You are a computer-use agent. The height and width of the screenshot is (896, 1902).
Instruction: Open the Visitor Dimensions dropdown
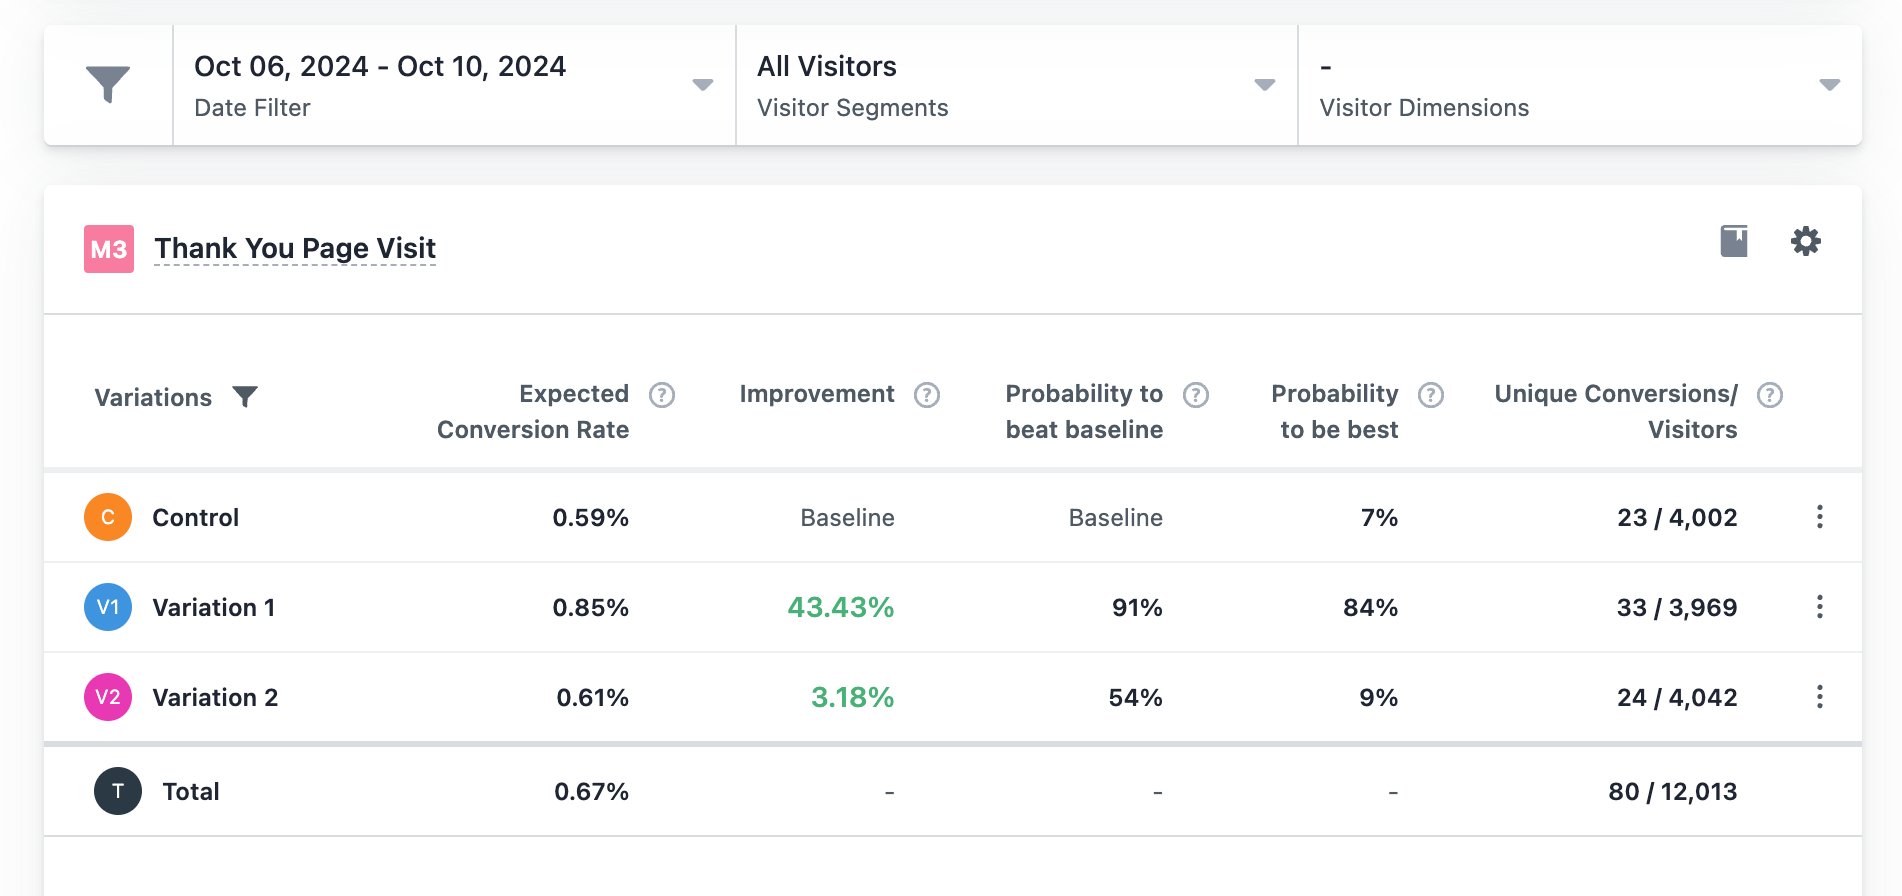point(1580,85)
